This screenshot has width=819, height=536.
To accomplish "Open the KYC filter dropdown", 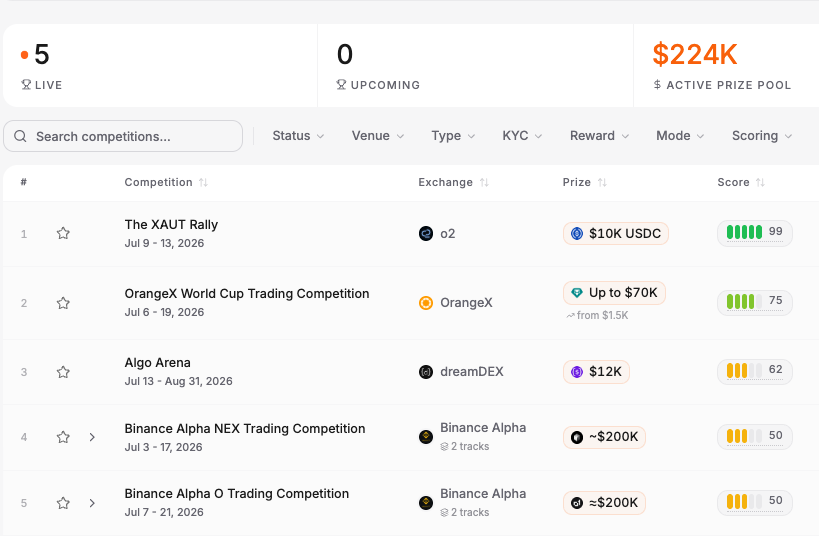I will (x=522, y=136).
